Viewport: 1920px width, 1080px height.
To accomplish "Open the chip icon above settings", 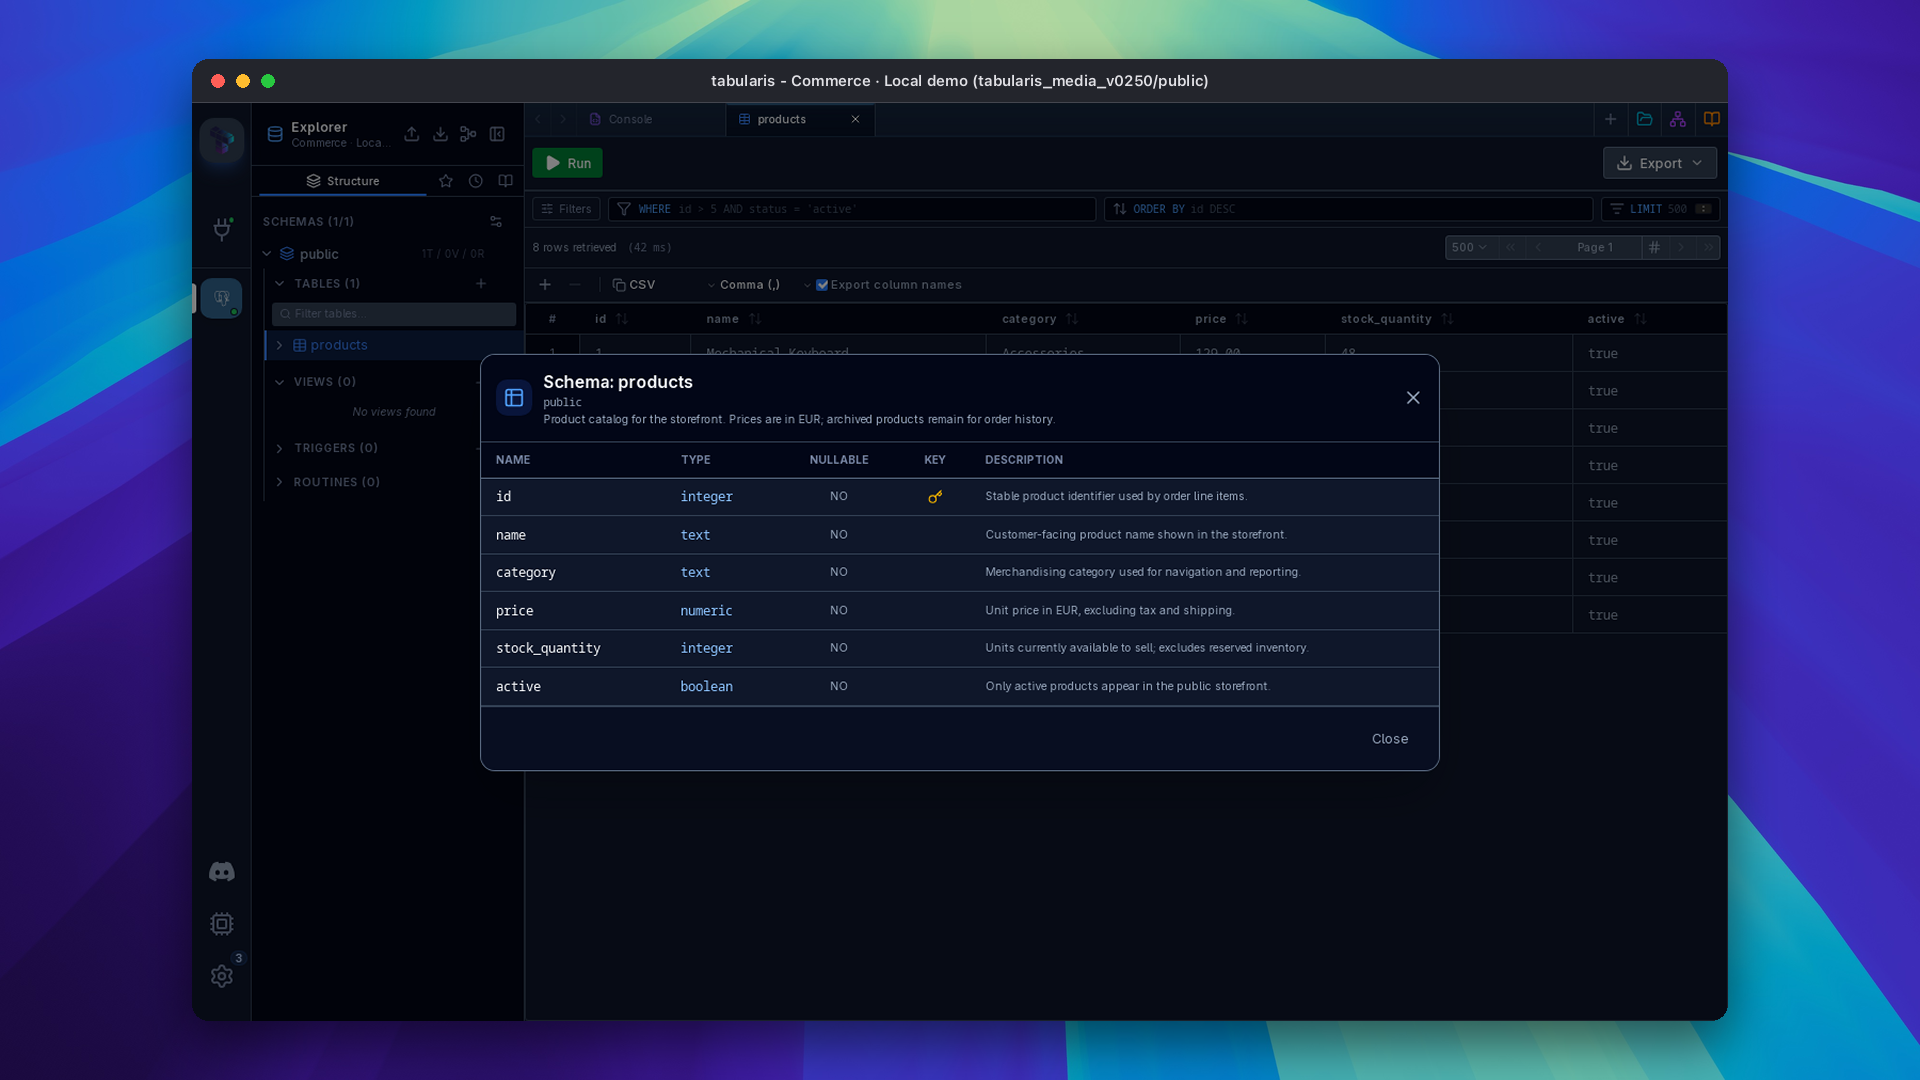I will coord(222,924).
